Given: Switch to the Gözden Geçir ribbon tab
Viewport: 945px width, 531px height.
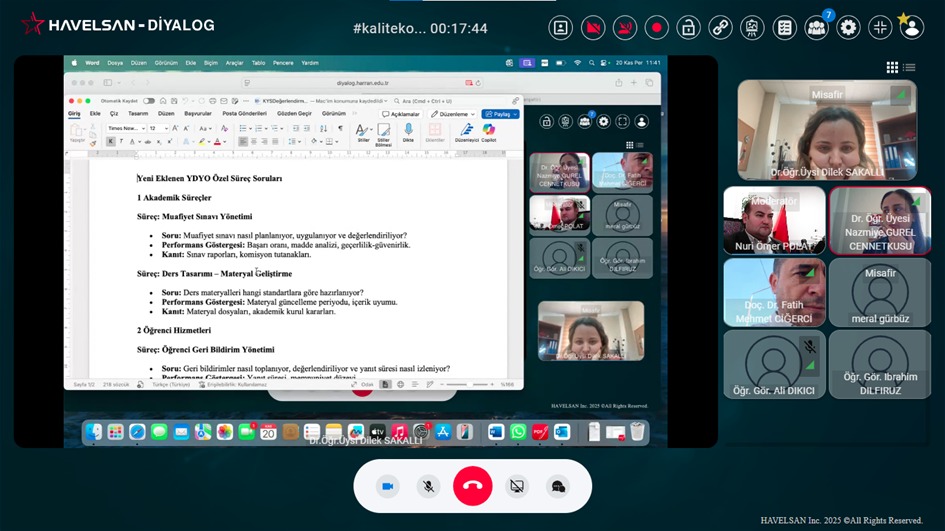Looking at the screenshot, I should [294, 114].
